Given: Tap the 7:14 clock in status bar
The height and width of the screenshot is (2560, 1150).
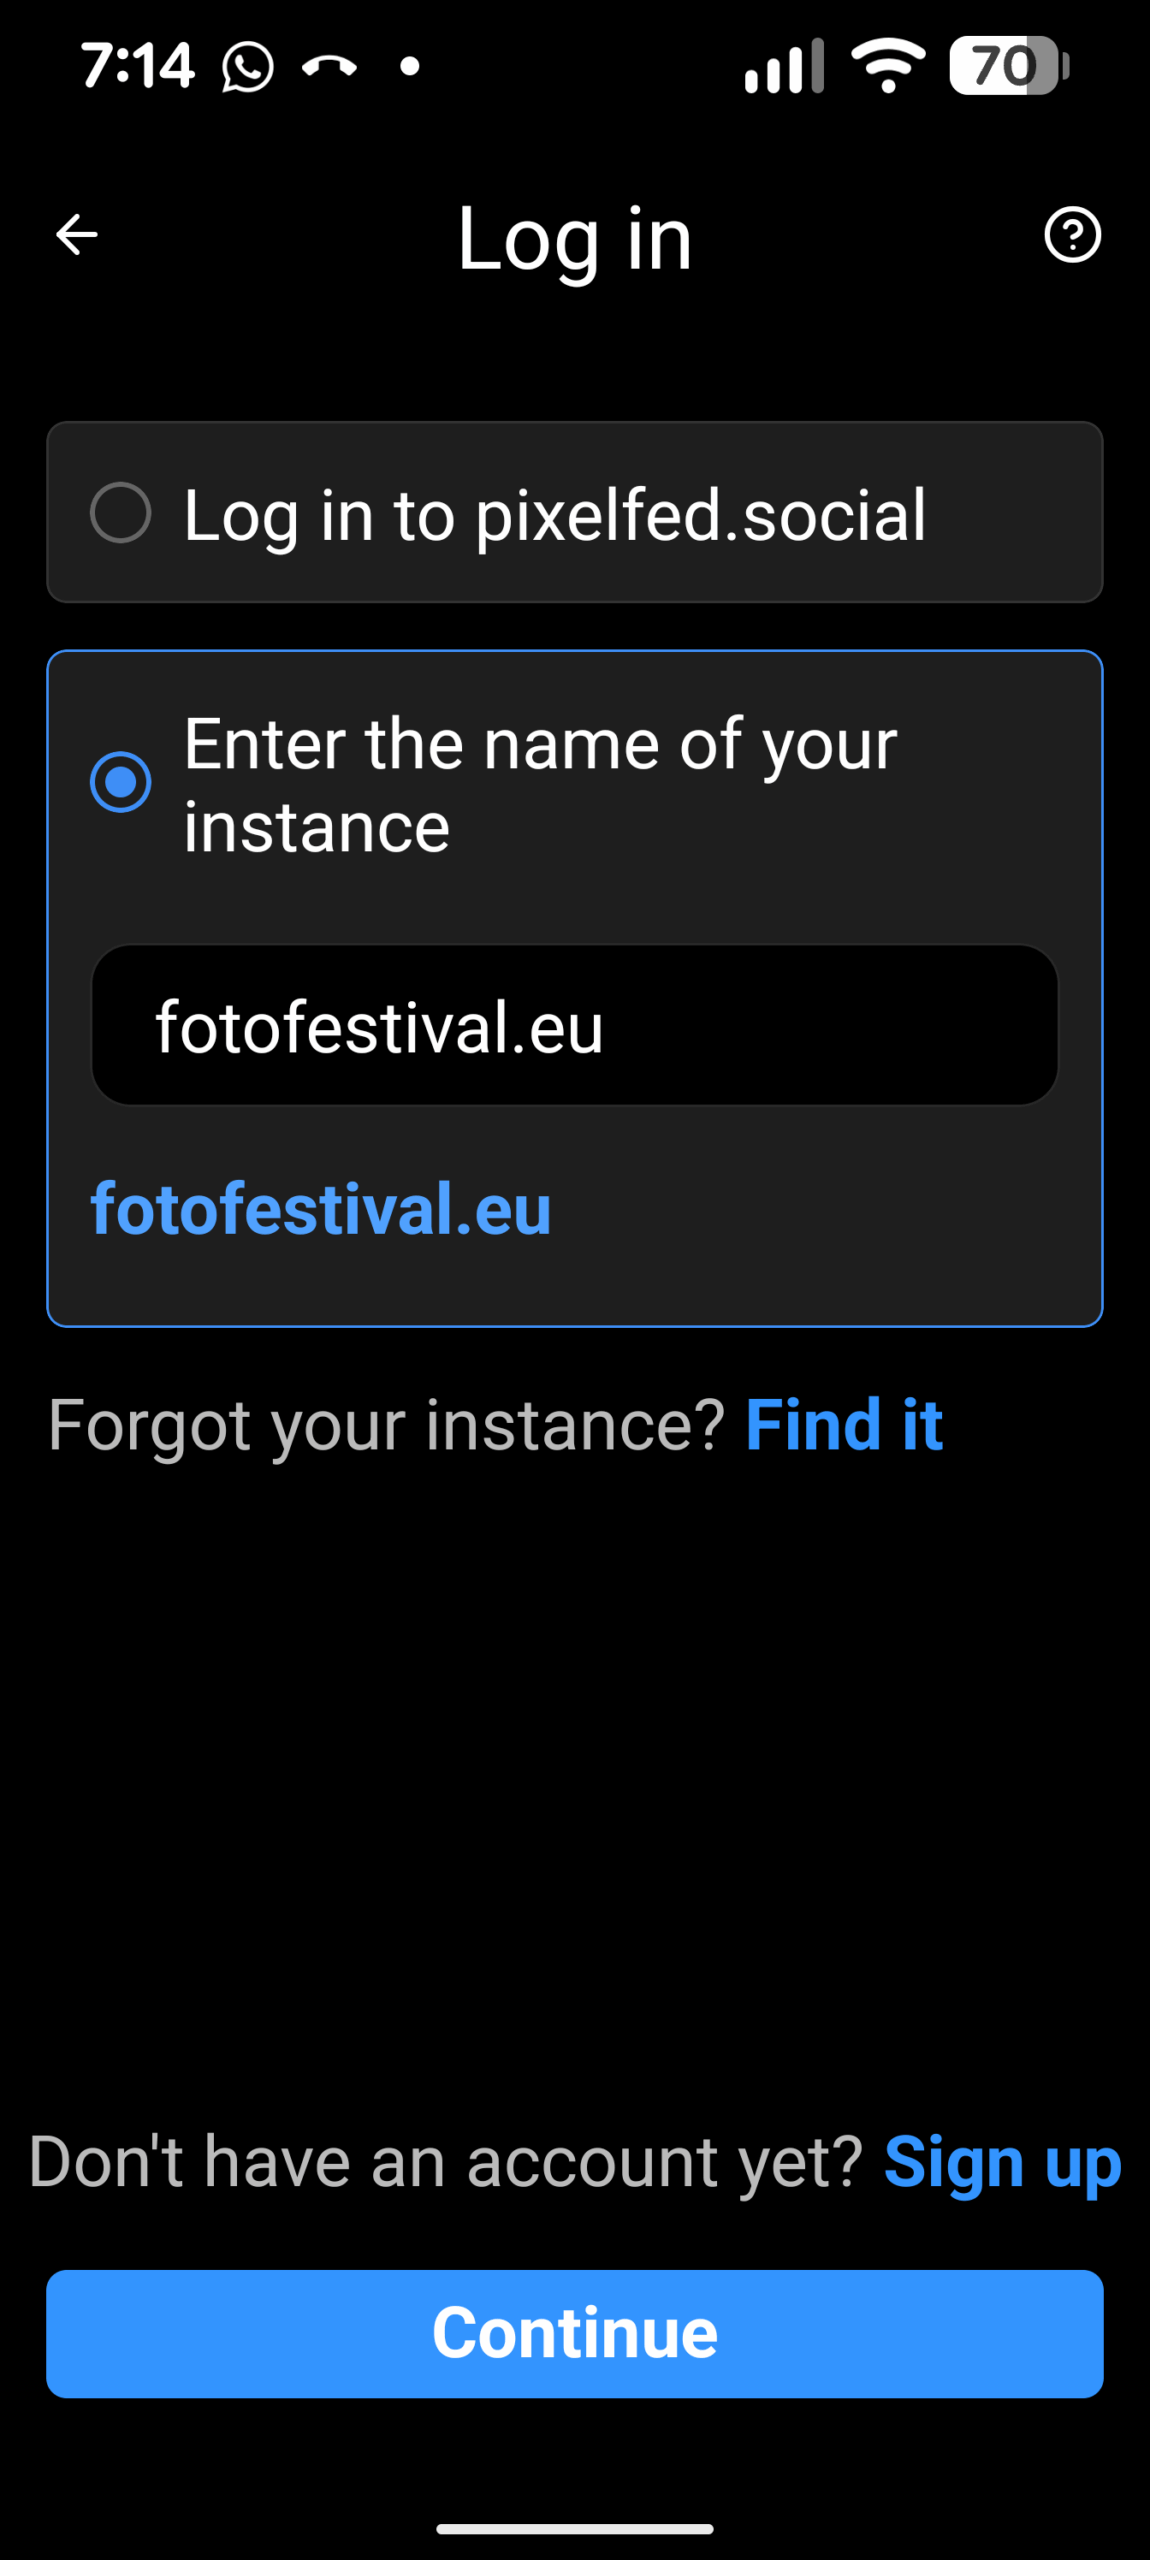Looking at the screenshot, I should pyautogui.click(x=137, y=67).
